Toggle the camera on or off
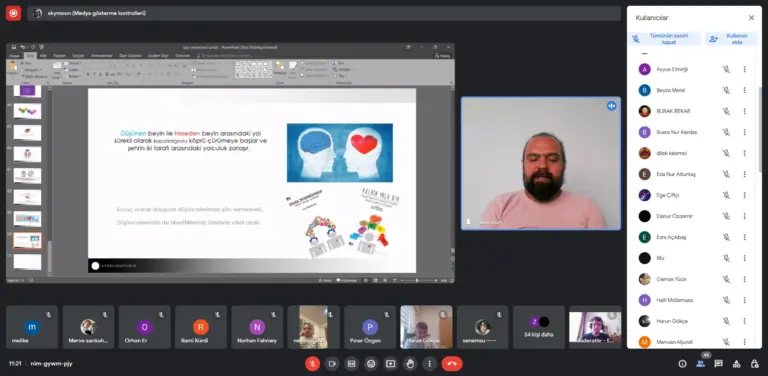Image resolution: width=768 pixels, height=376 pixels. pyautogui.click(x=332, y=364)
